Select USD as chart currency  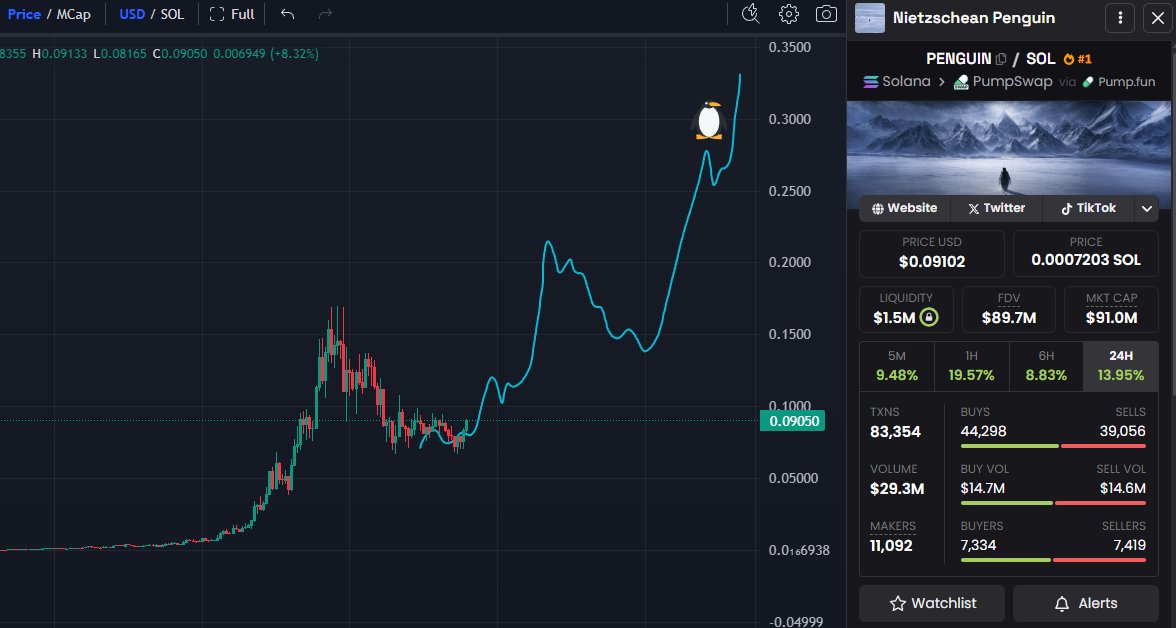point(133,14)
